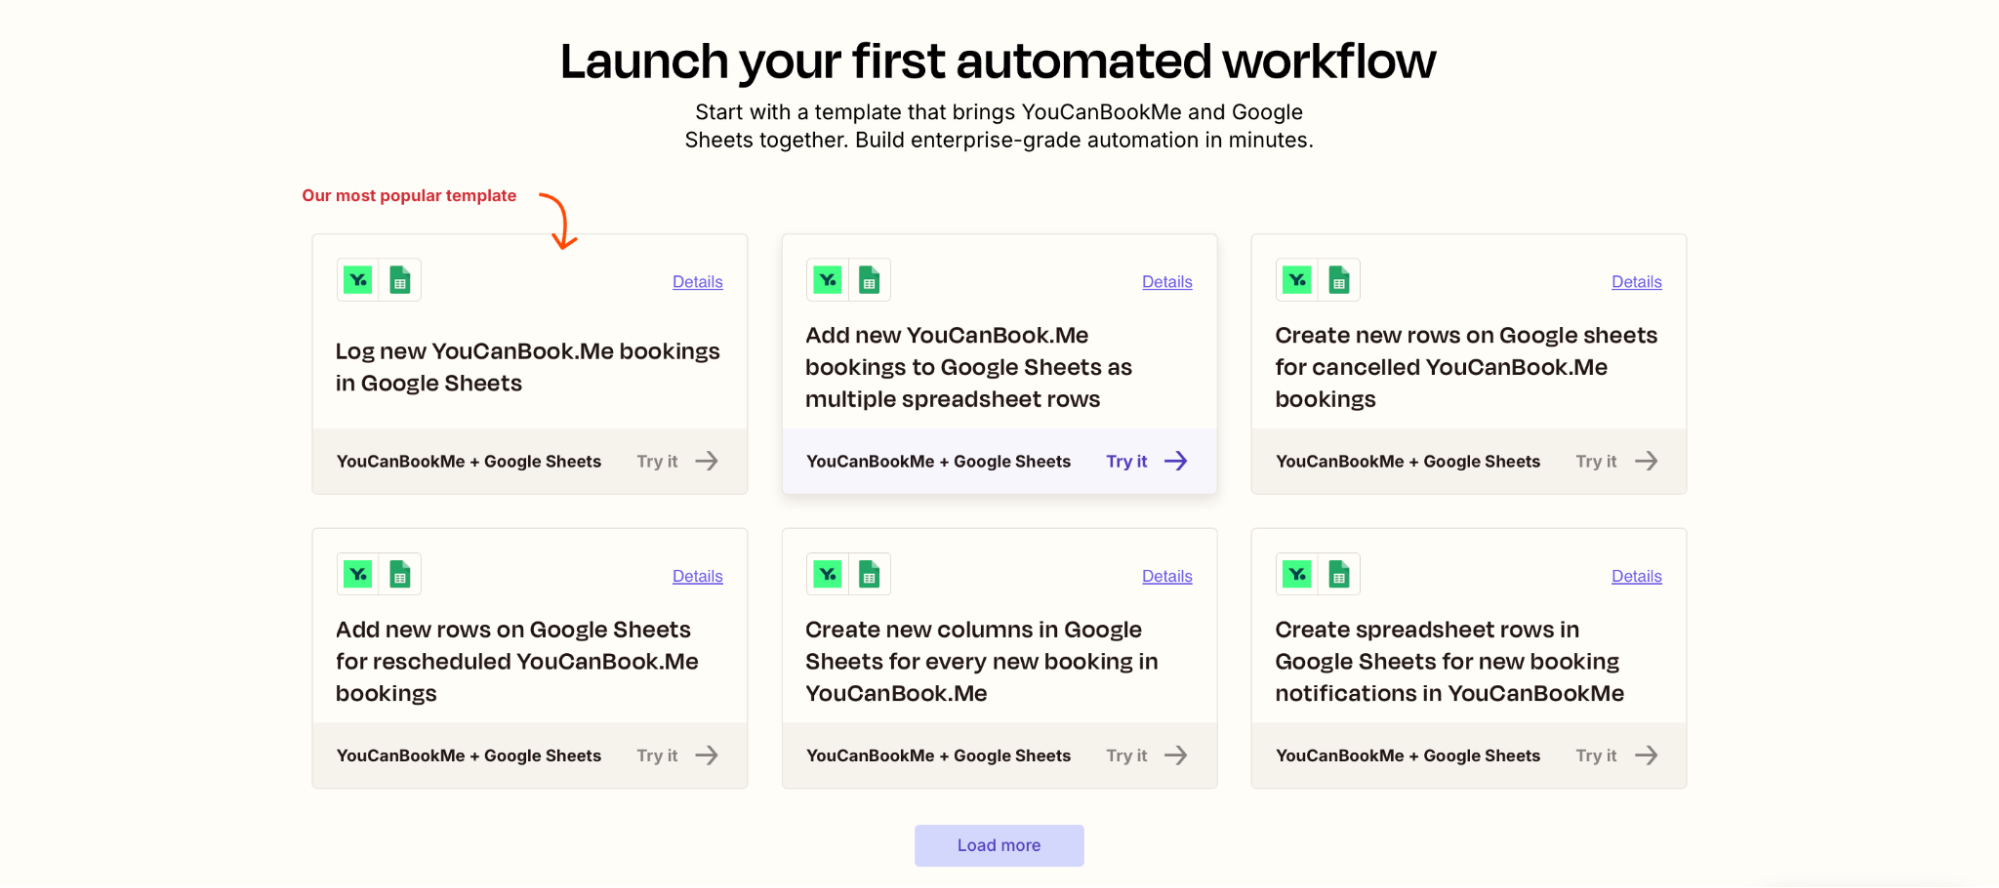
Task: Click 'YouCanBookMe + Google Sheets' label on 'booking notifications' card
Action: pos(1407,755)
